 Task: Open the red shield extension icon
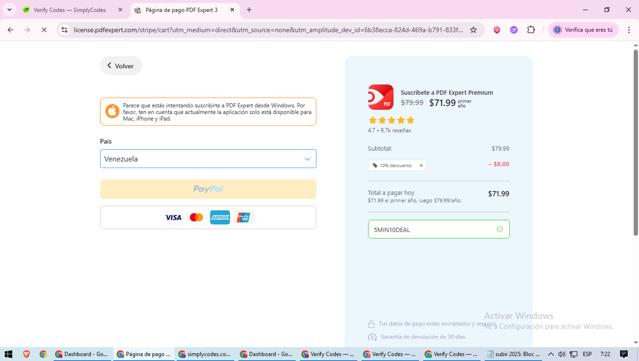coord(496,30)
